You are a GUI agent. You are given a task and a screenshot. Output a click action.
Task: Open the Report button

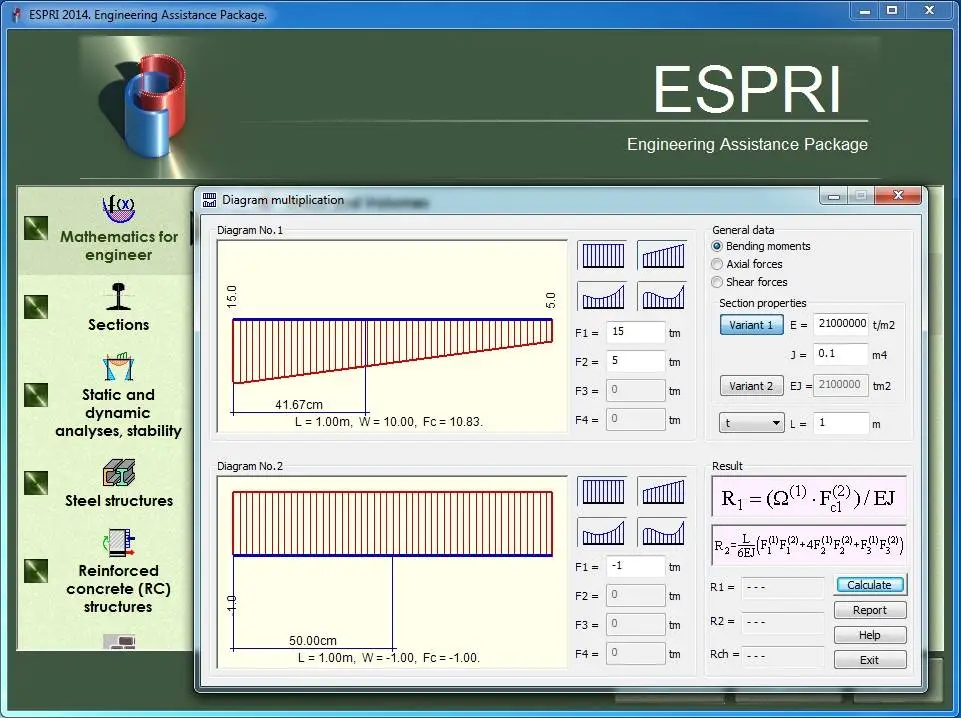coord(870,610)
